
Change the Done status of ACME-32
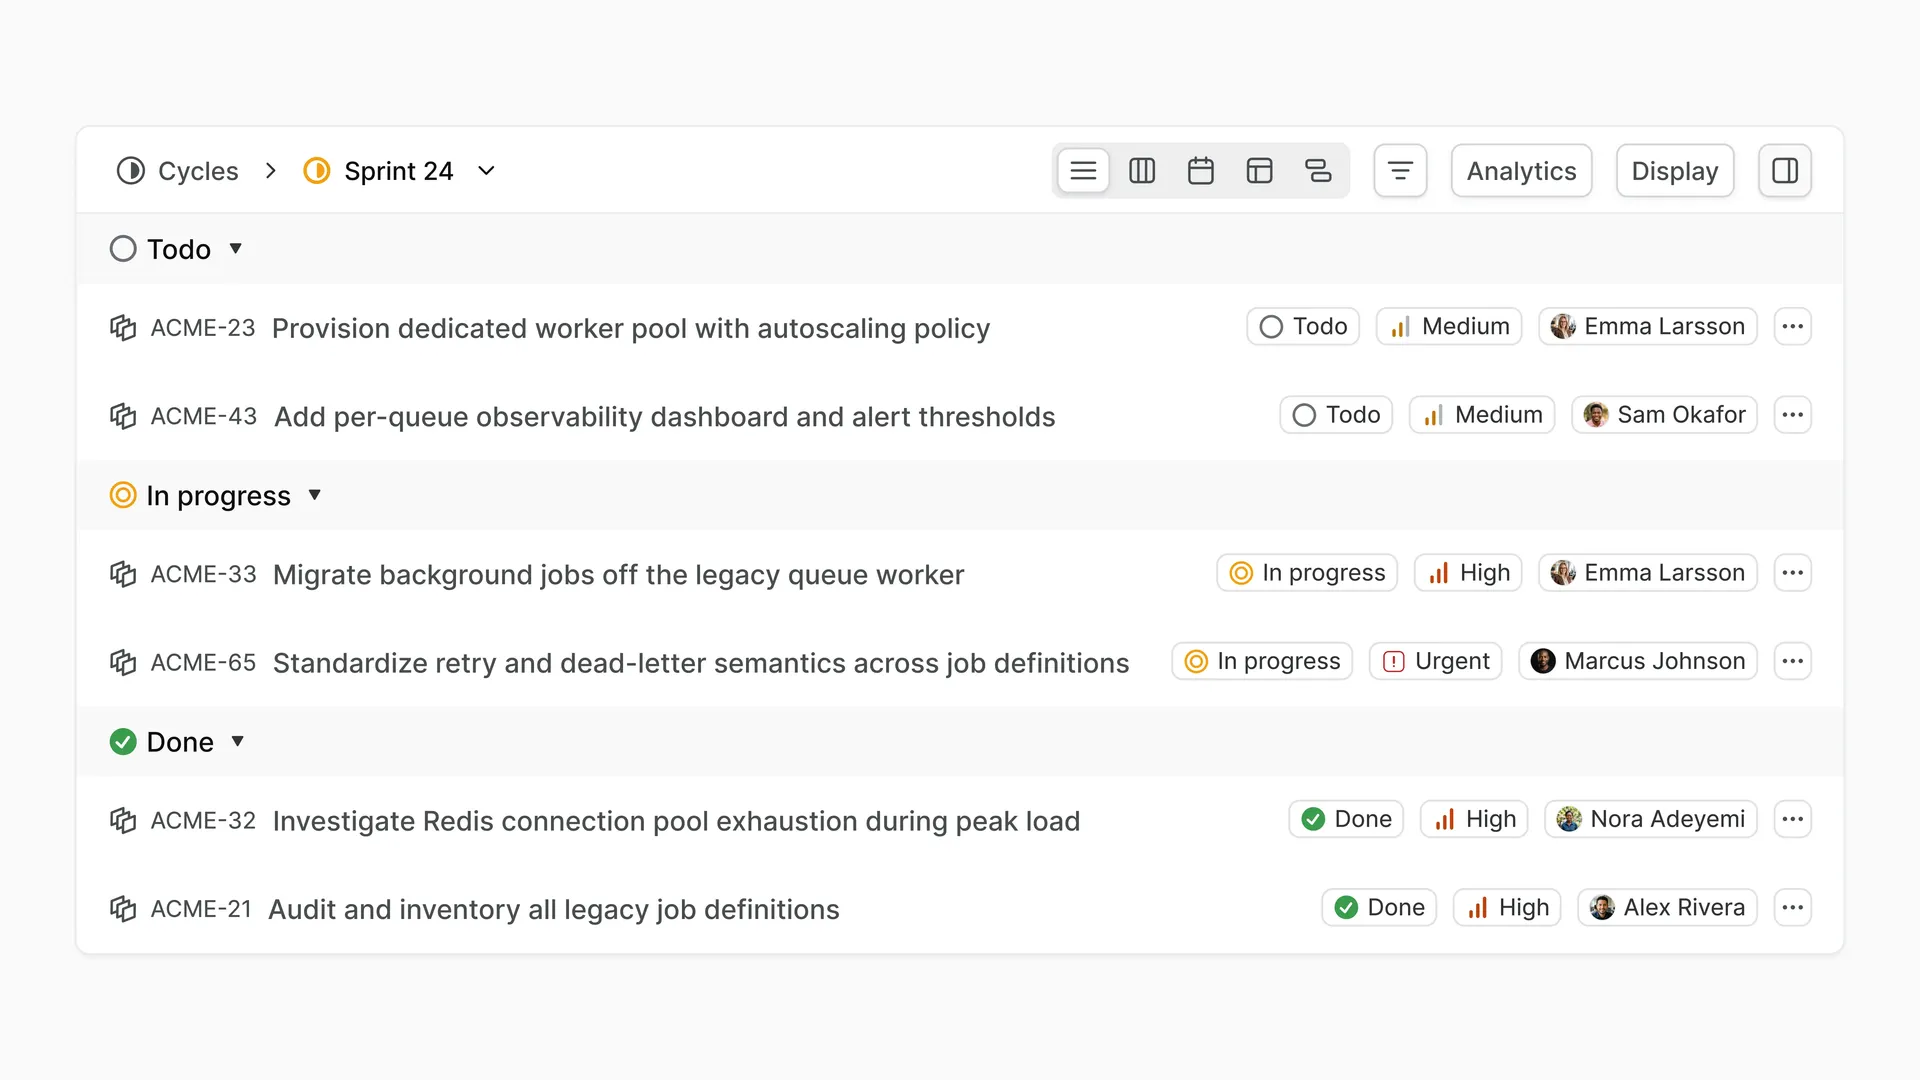1346,819
